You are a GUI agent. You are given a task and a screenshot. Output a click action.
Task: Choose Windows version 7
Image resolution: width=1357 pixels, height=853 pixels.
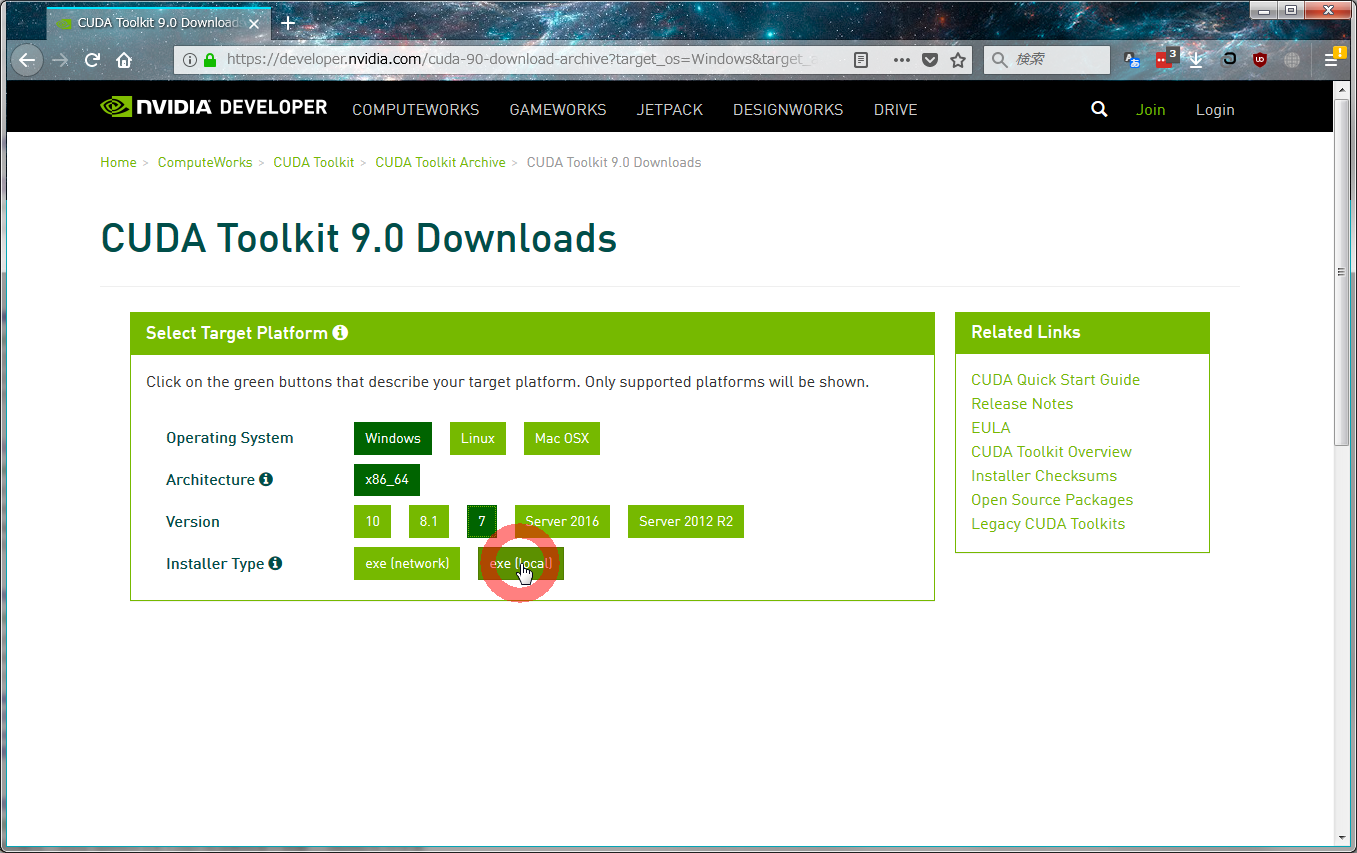482,522
